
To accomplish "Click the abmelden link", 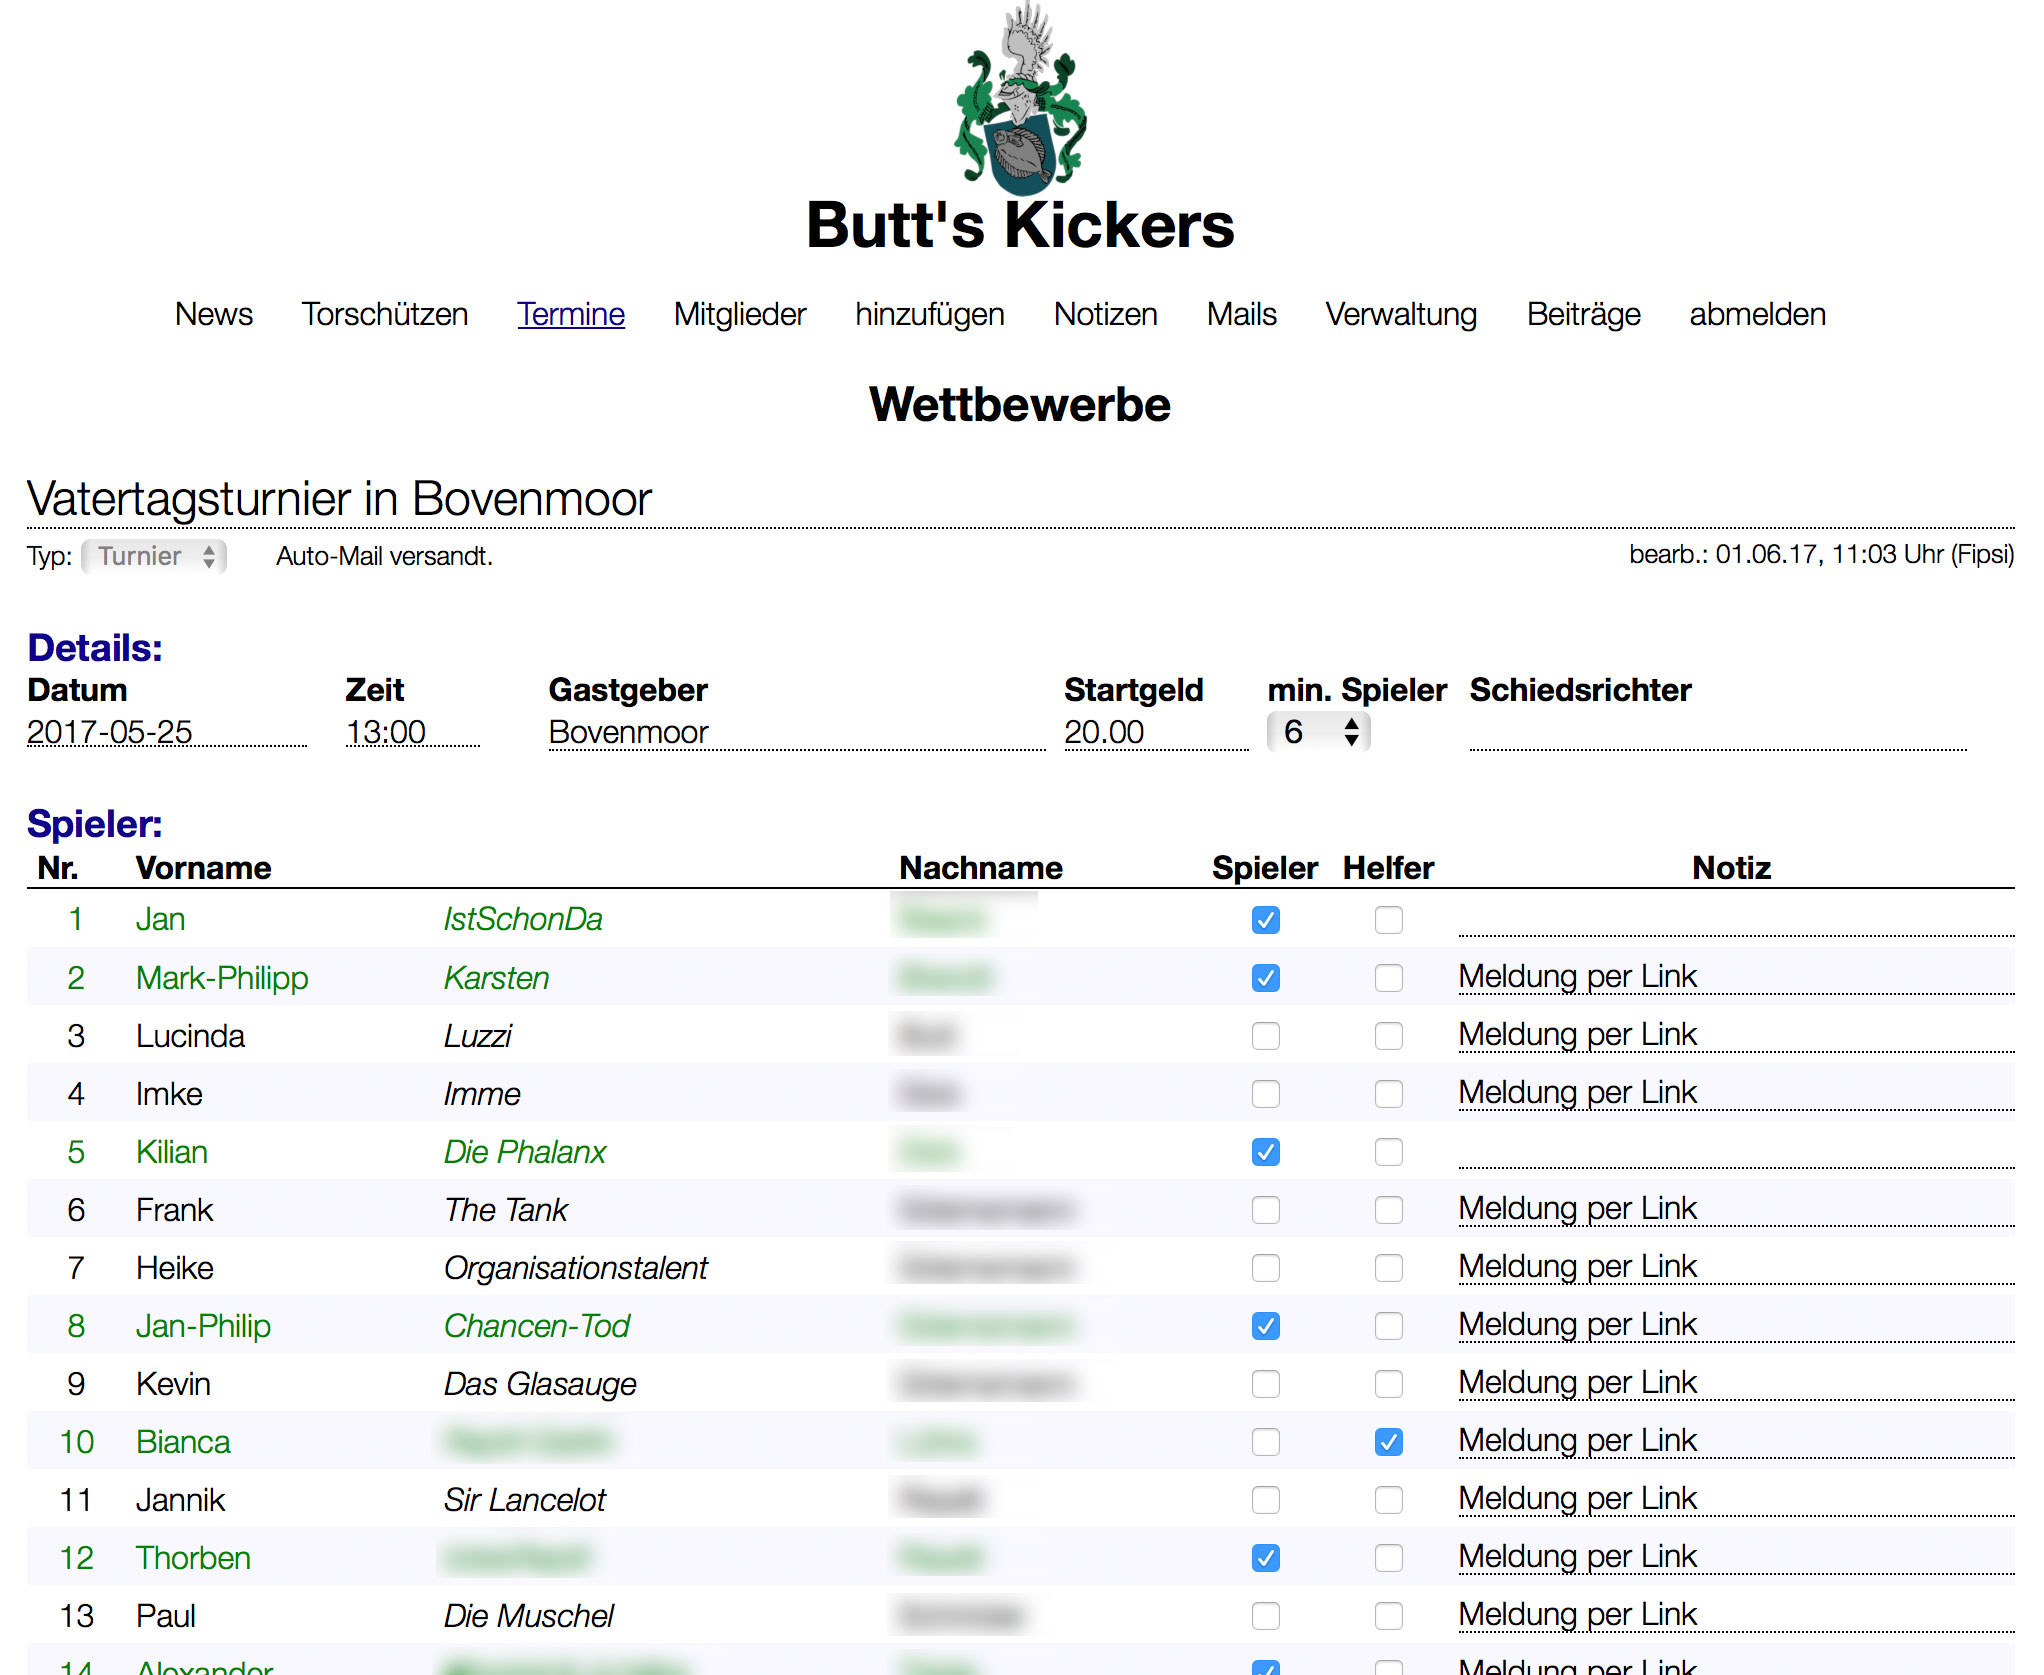I will 1757,314.
